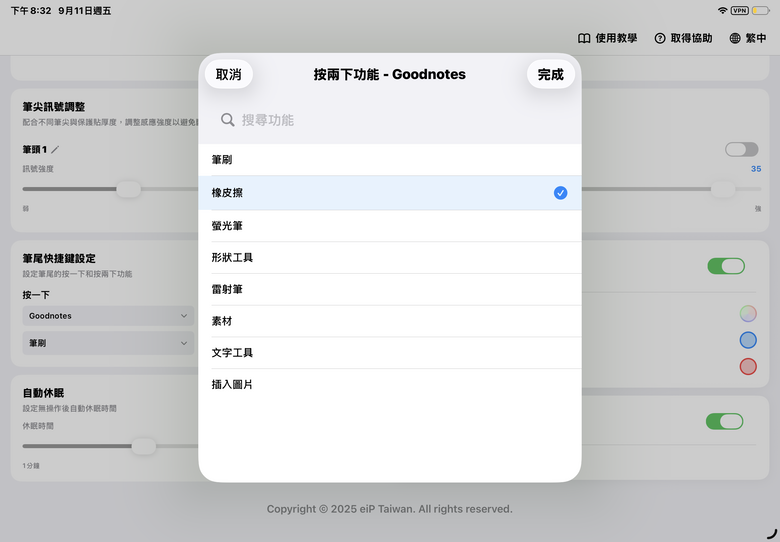Click the battery status icon
This screenshot has width=780, height=542.
pos(761,10)
